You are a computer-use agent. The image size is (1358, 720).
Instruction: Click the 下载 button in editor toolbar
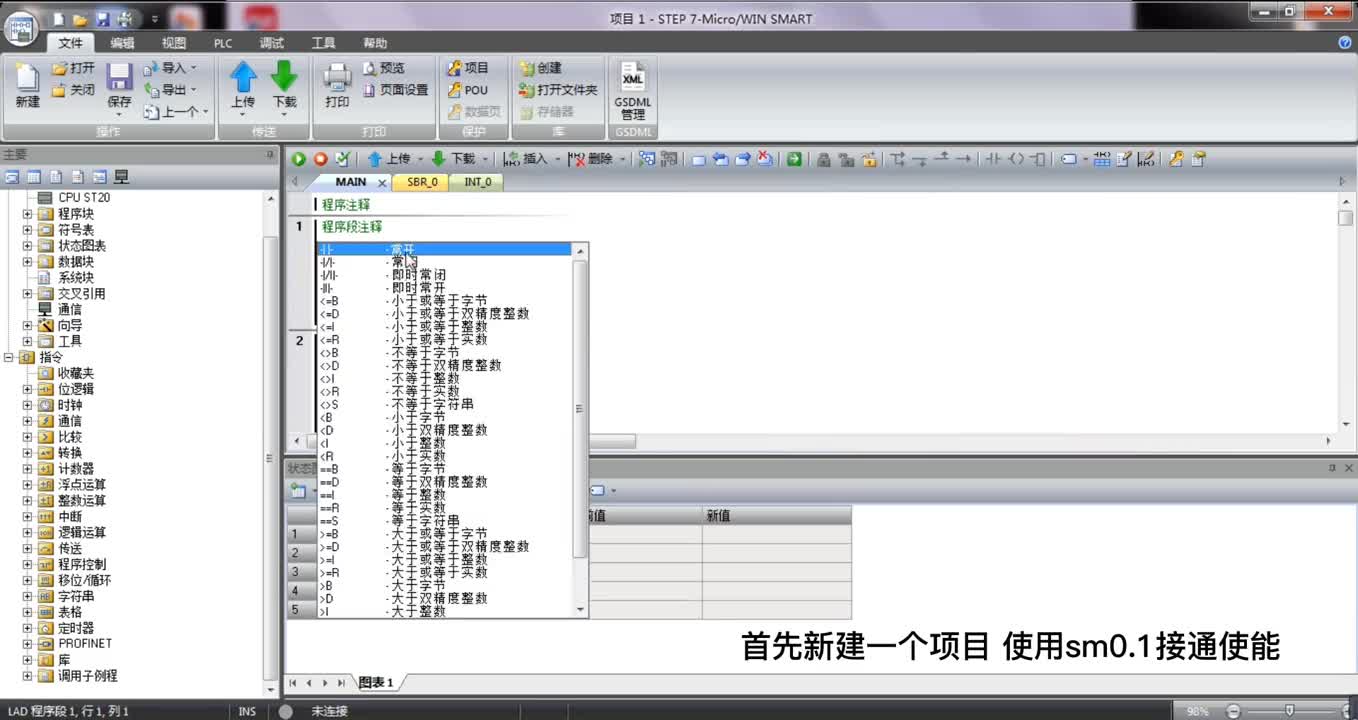454,159
